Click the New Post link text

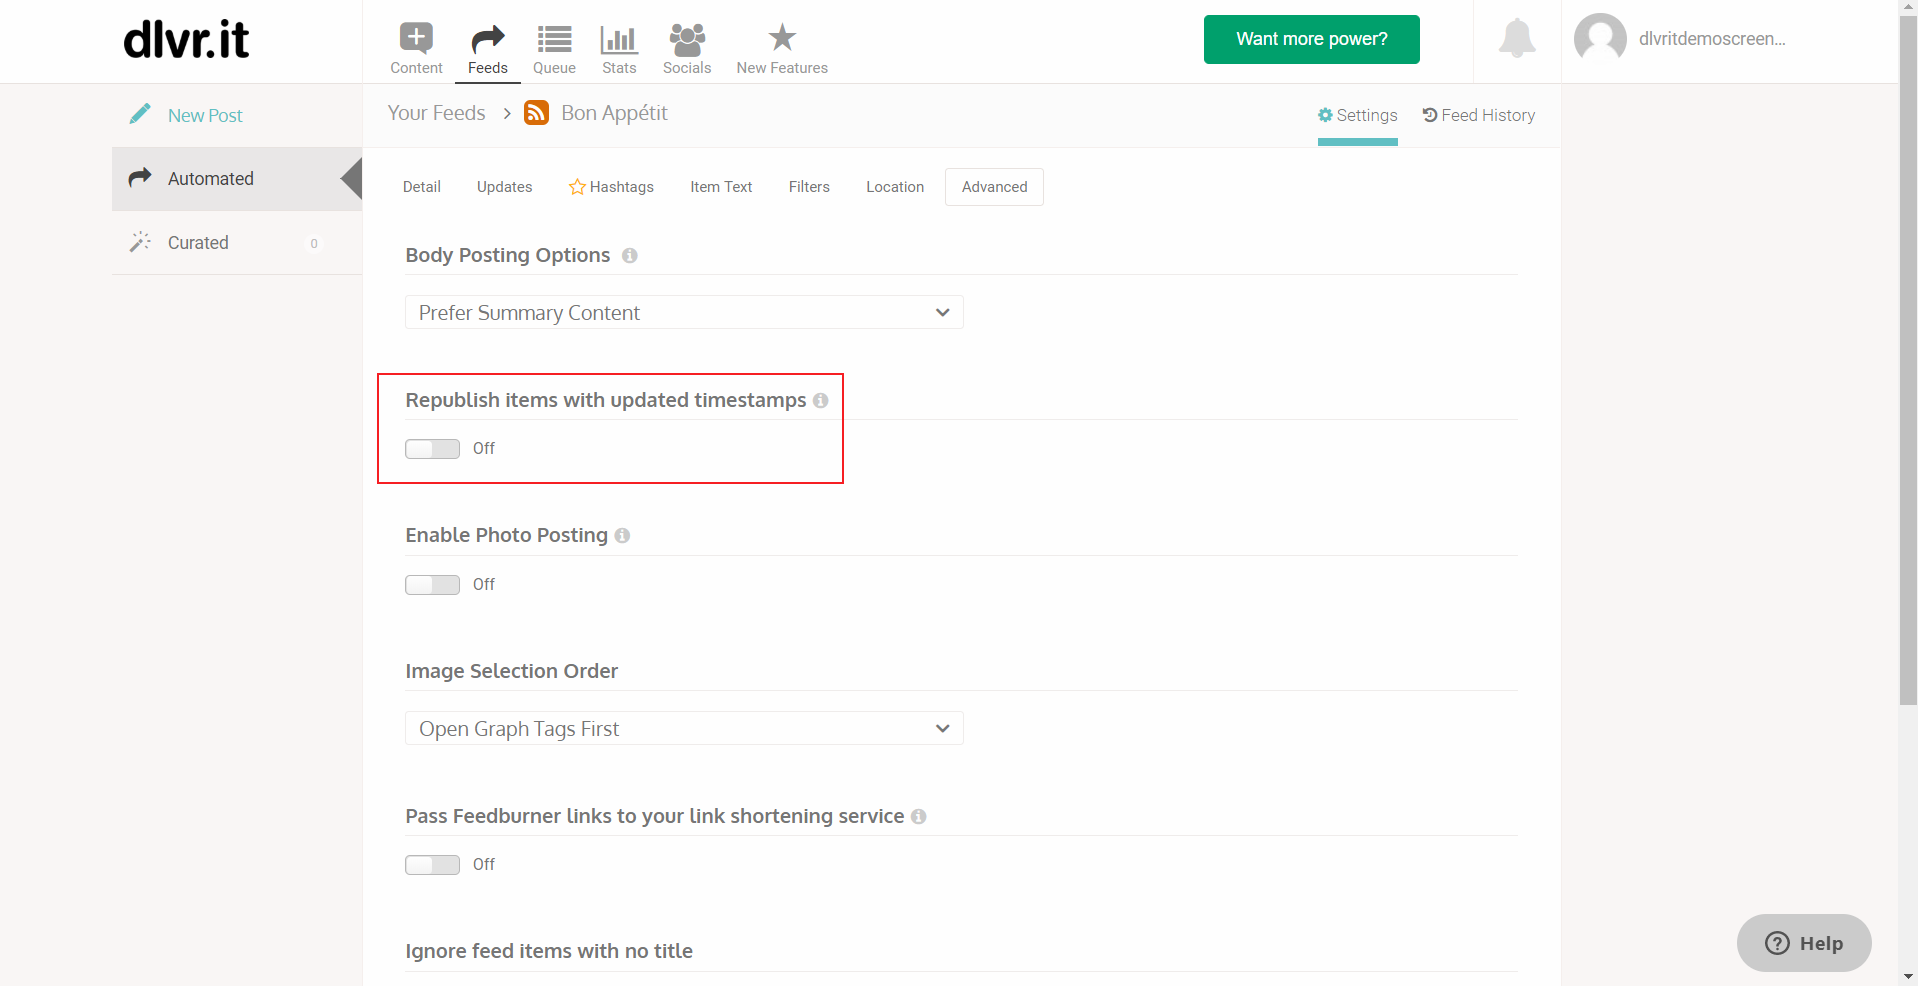coord(205,115)
